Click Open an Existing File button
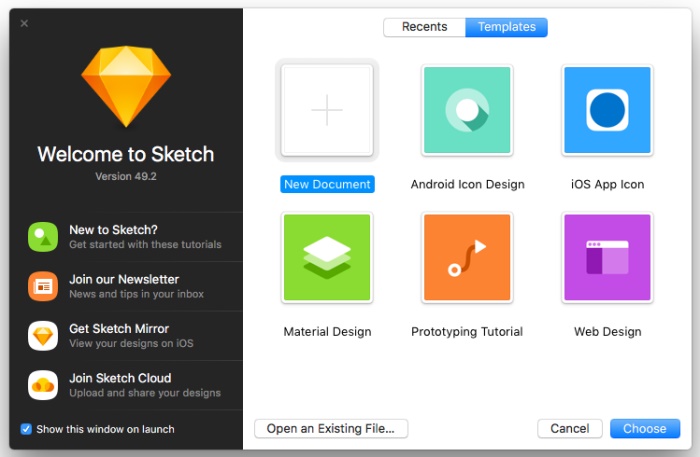 [x=331, y=428]
